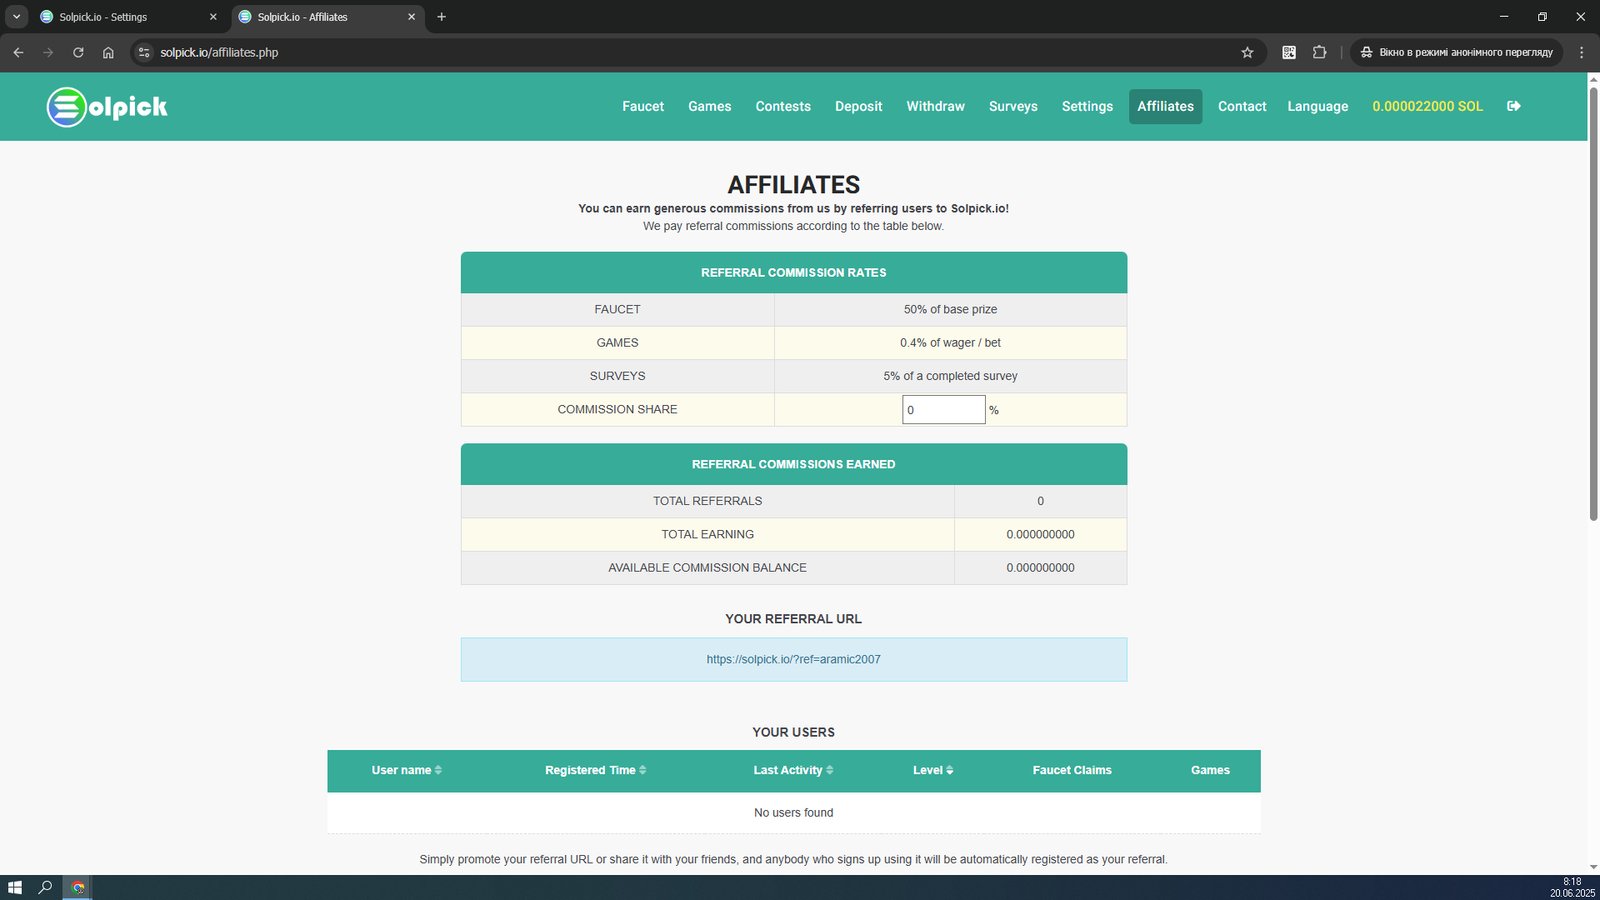
Task: Select the Affiliates nav item
Action: pyautogui.click(x=1166, y=106)
